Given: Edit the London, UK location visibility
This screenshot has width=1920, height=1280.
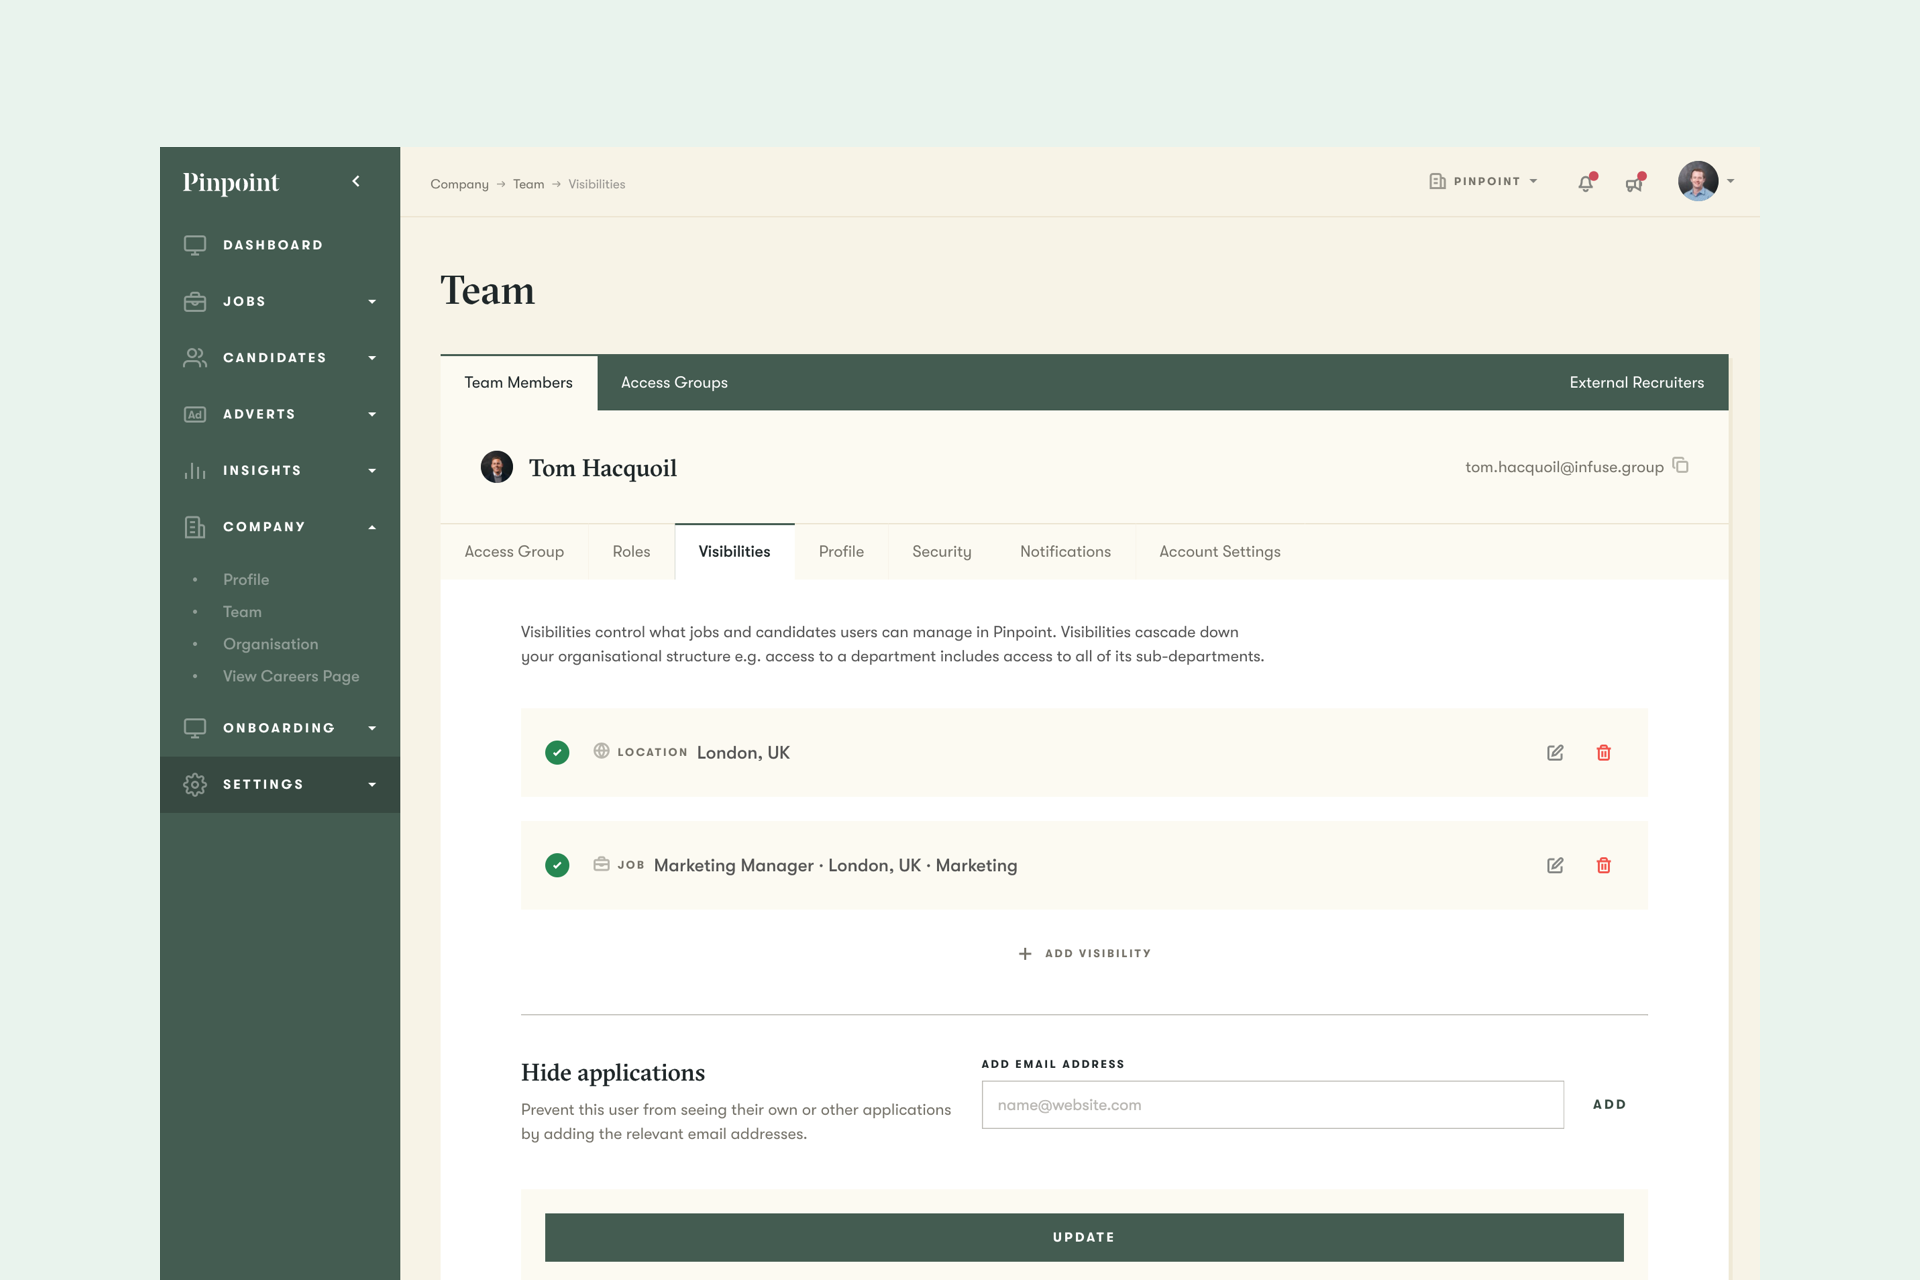Looking at the screenshot, I should 1555,753.
